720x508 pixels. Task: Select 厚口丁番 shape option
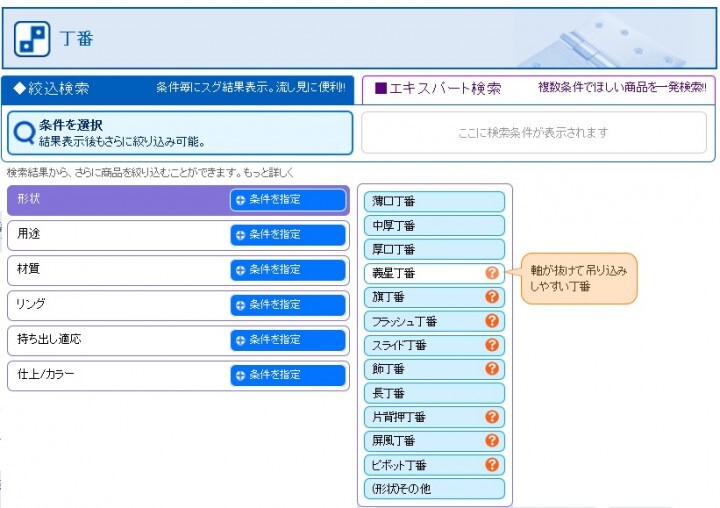434,249
